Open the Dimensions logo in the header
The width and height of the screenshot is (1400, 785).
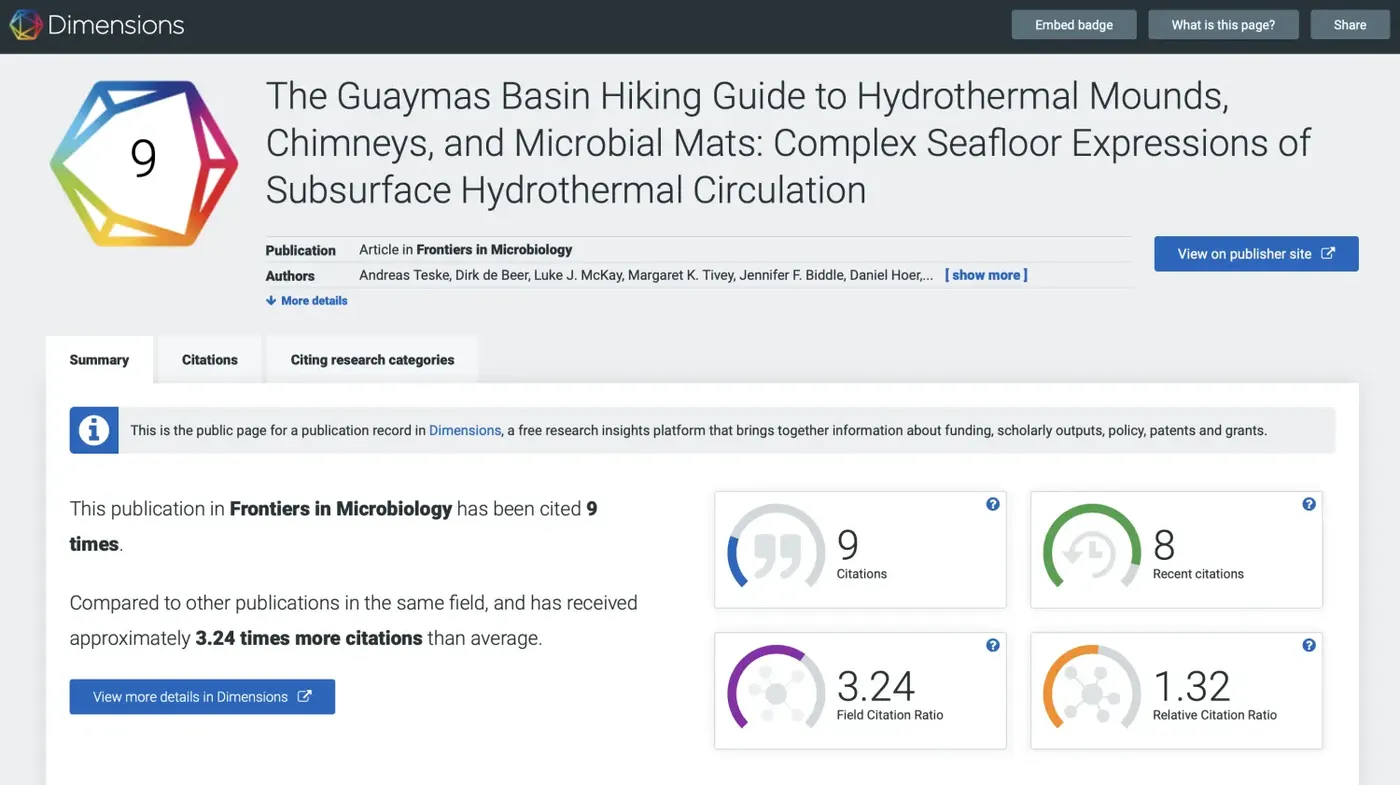point(97,25)
